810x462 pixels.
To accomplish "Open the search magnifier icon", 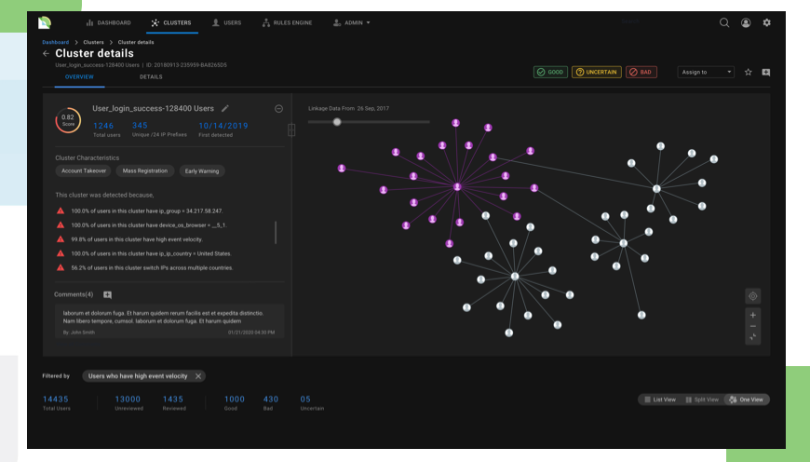I will pyautogui.click(x=724, y=23).
